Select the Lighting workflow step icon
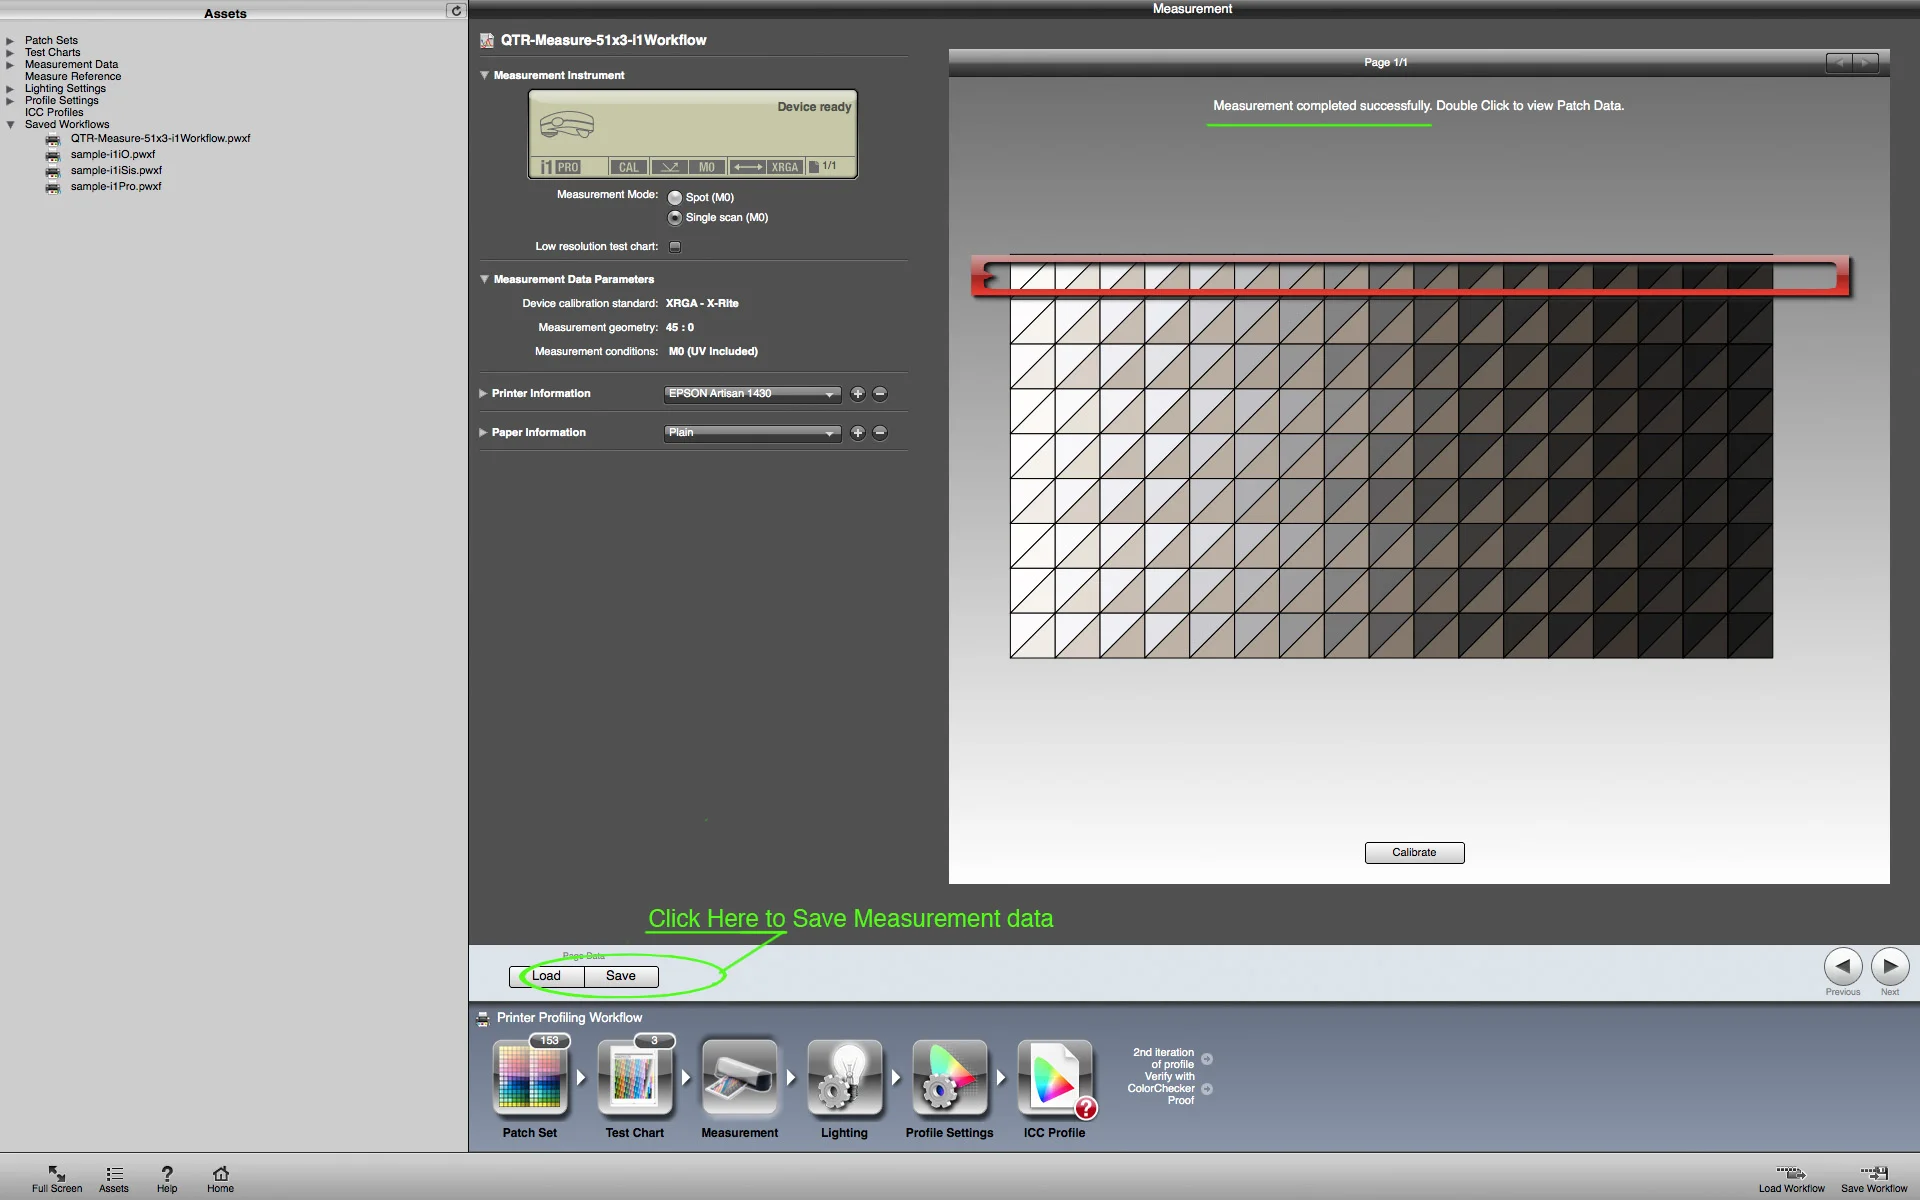The height and width of the screenshot is (1200, 1920). click(844, 1077)
